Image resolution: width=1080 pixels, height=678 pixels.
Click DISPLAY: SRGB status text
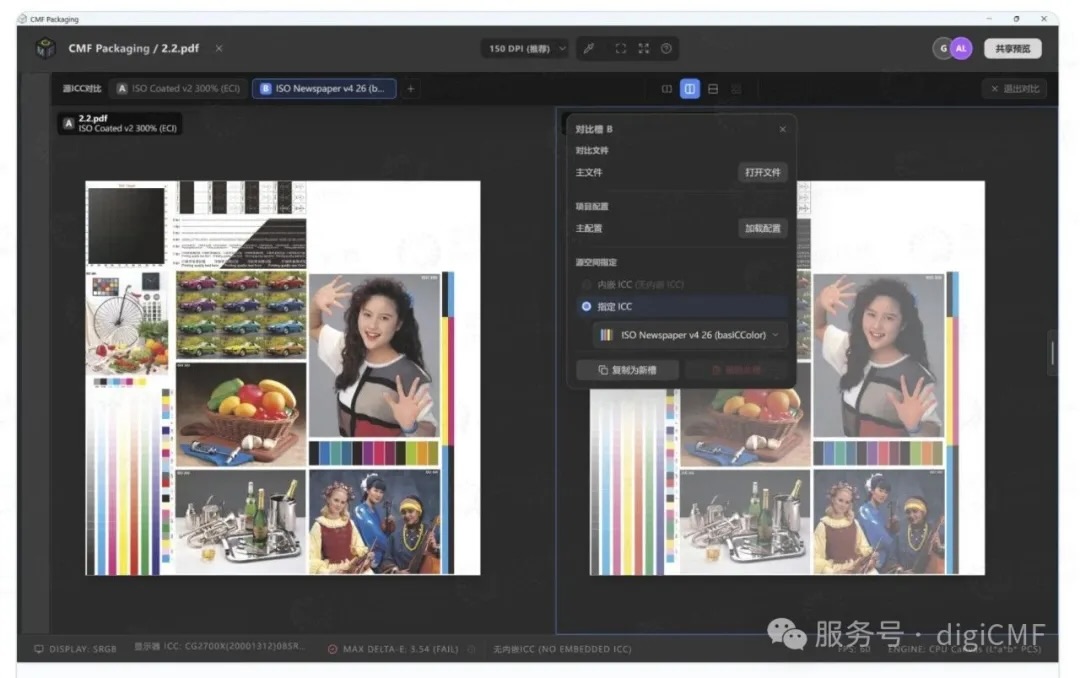(x=83, y=649)
